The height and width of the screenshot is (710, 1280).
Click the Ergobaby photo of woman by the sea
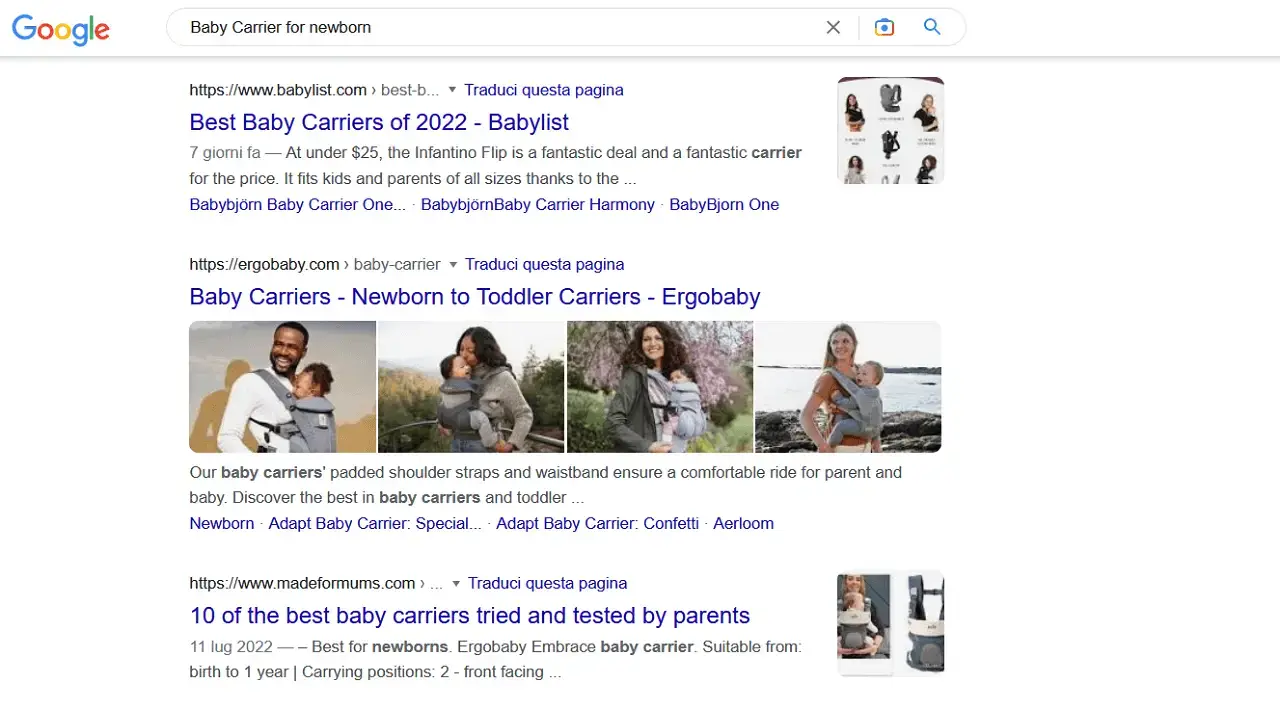[x=848, y=387]
